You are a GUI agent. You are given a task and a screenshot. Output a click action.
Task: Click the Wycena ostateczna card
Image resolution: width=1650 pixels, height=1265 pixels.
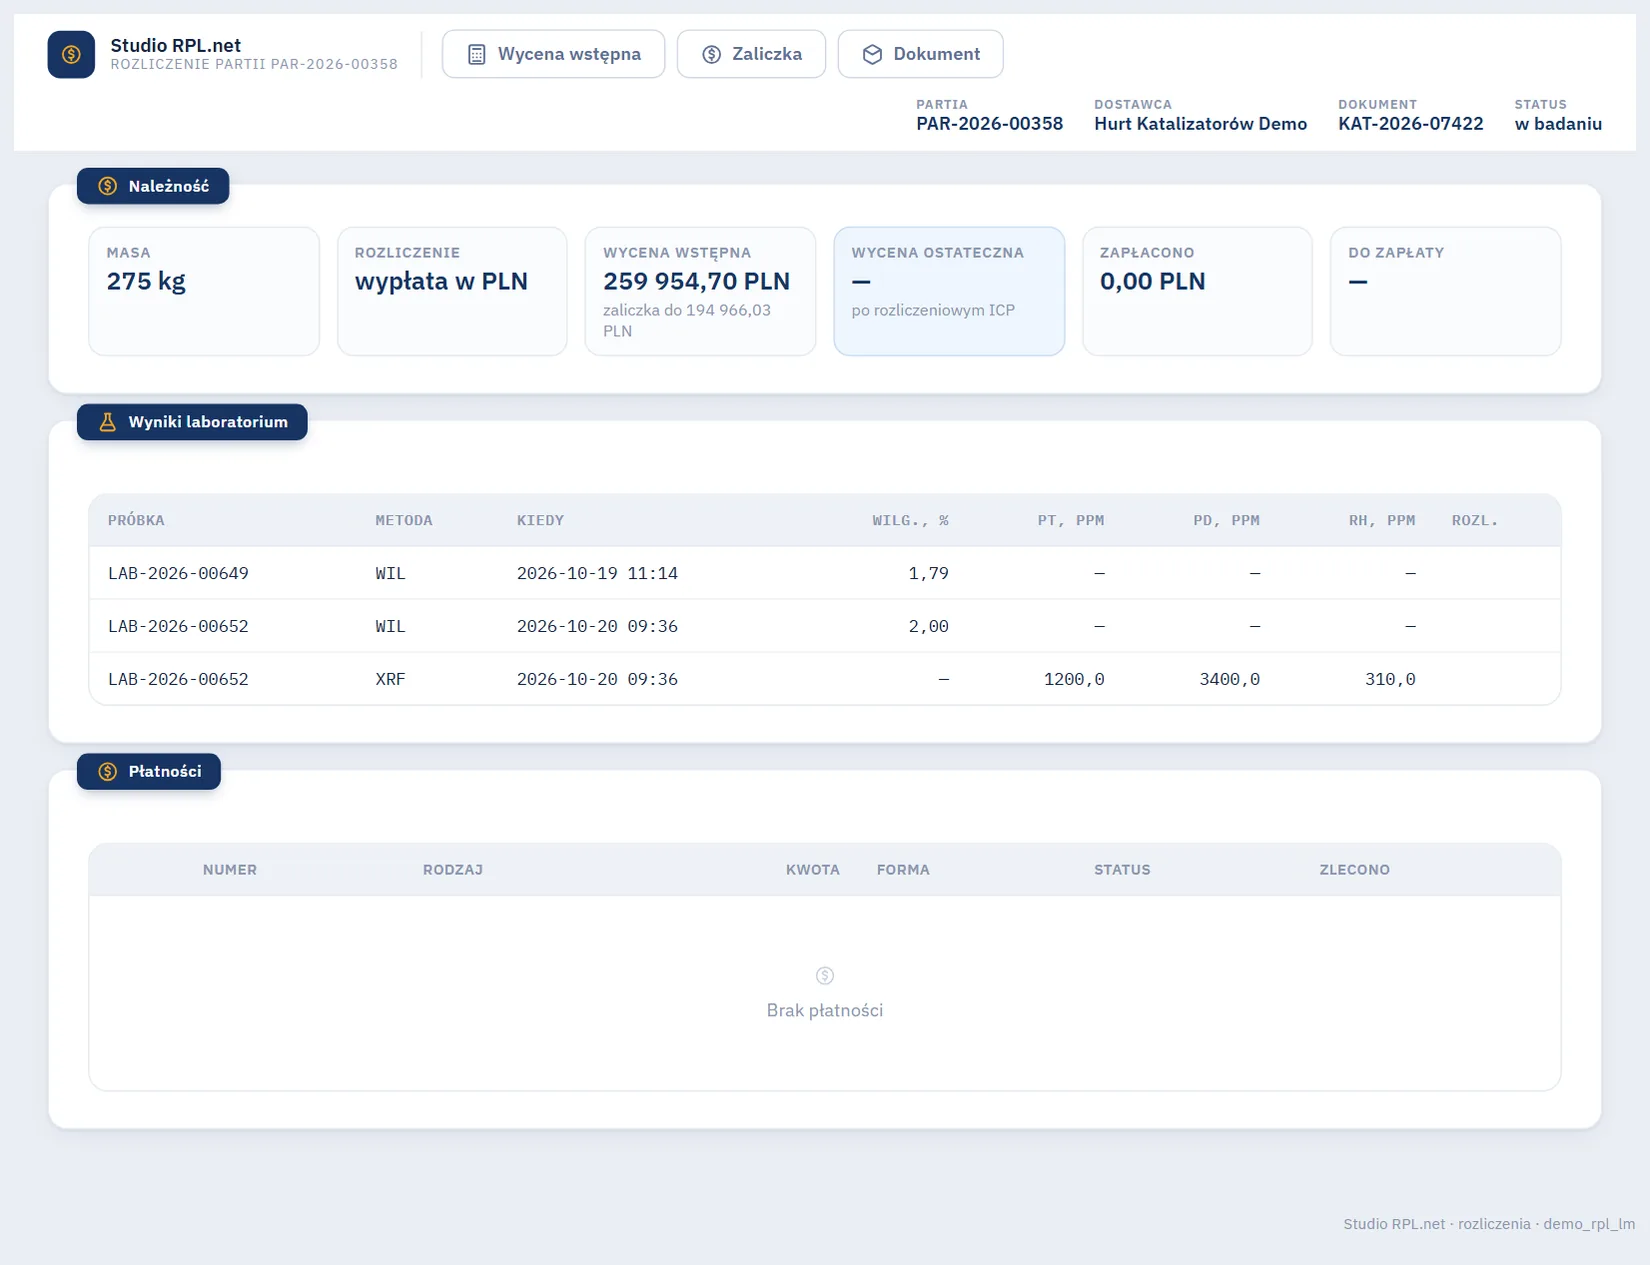coord(949,291)
